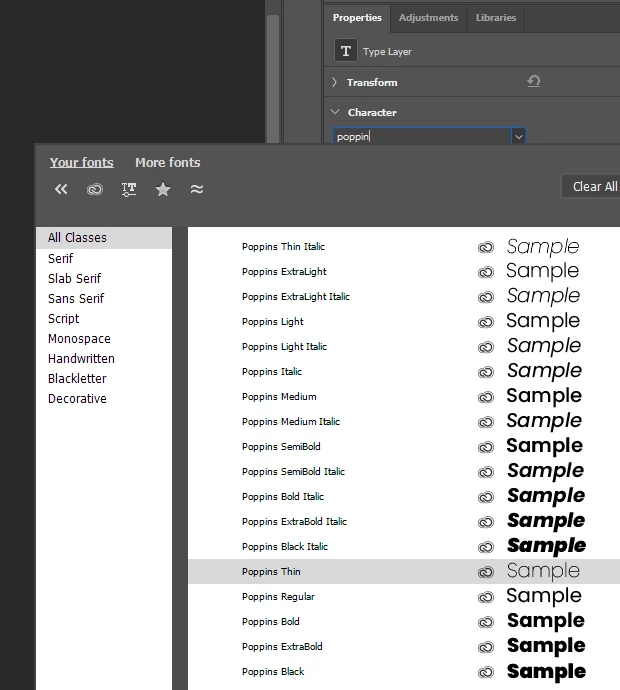Toggle the similar fonts filter icon
620x690 pixels.
[197, 189]
